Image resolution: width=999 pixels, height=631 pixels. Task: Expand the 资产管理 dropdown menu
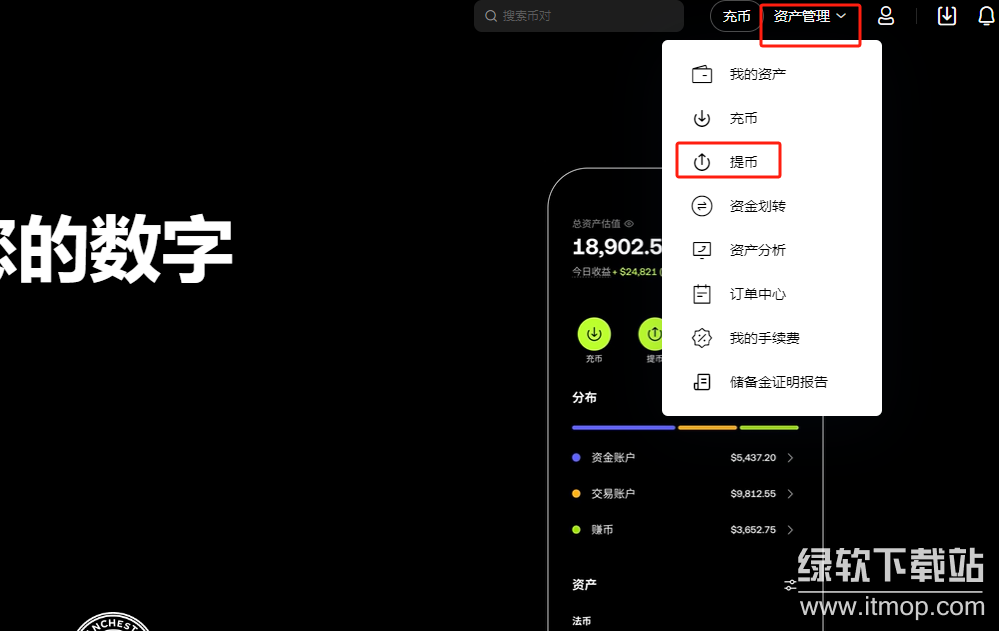tap(809, 17)
